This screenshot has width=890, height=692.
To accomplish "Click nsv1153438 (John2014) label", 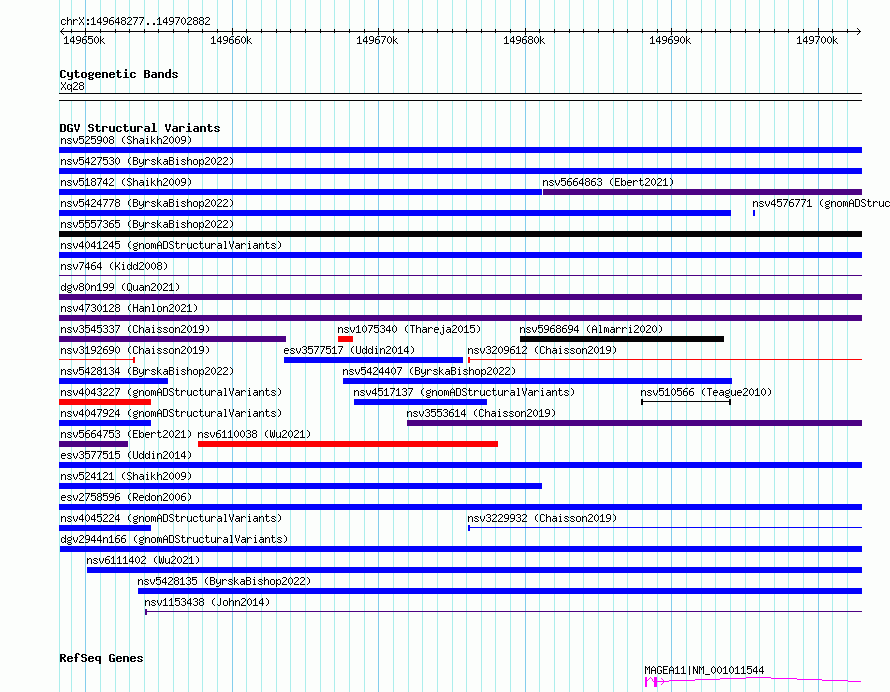I will click(207, 602).
